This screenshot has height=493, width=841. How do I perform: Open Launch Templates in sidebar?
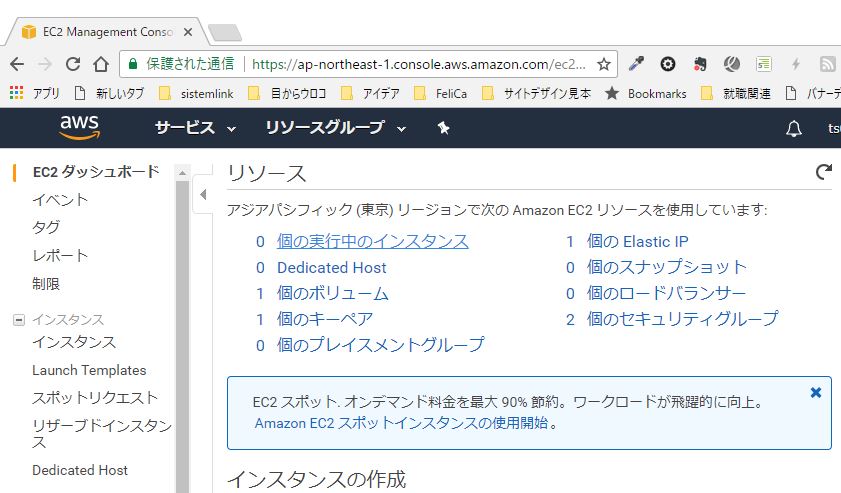point(89,371)
